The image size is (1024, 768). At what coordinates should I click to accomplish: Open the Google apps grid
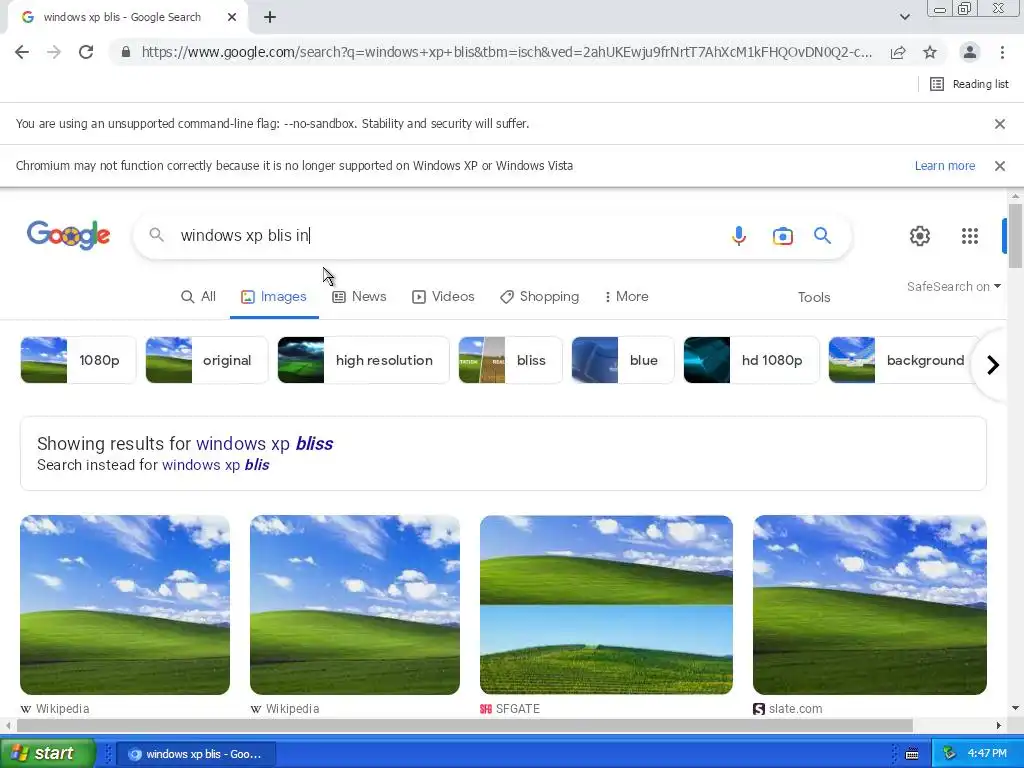pyautogui.click(x=970, y=236)
